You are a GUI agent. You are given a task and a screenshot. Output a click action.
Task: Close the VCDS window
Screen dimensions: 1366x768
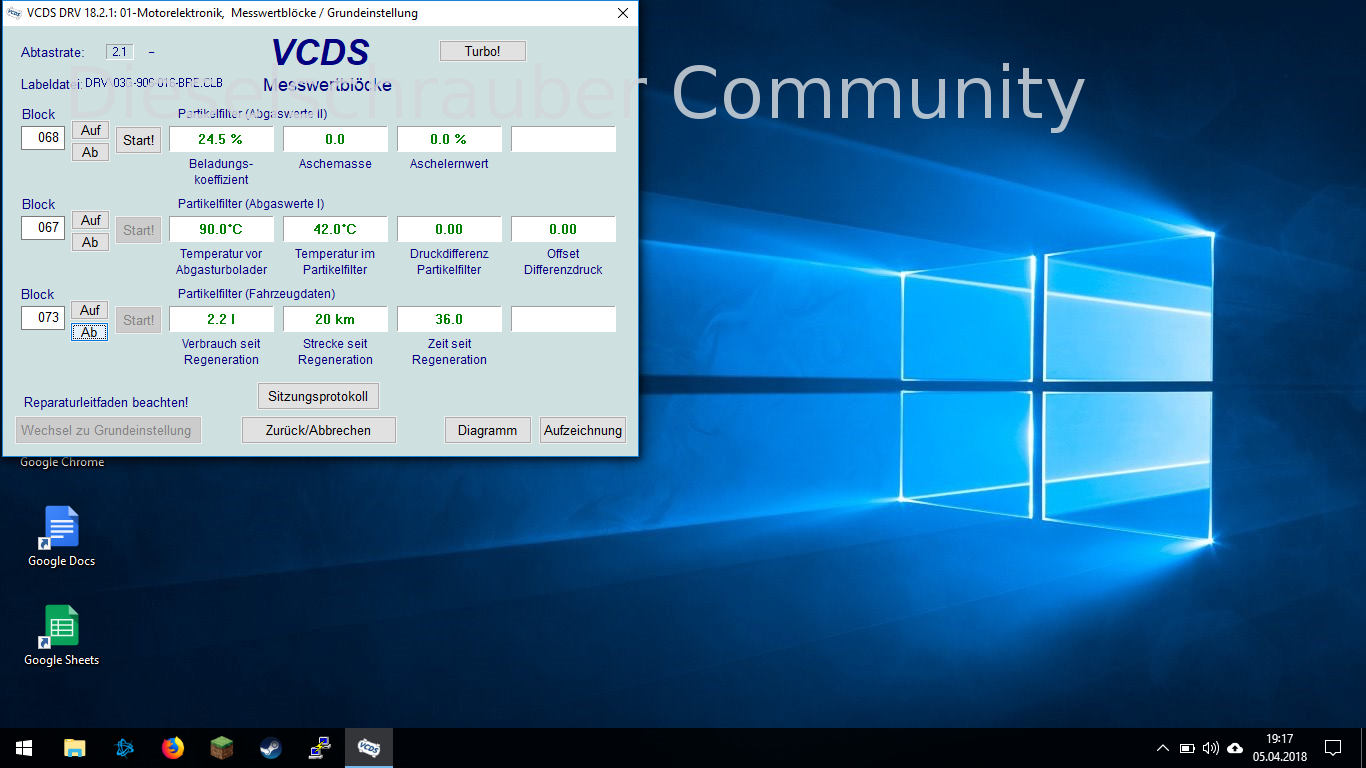click(x=623, y=13)
